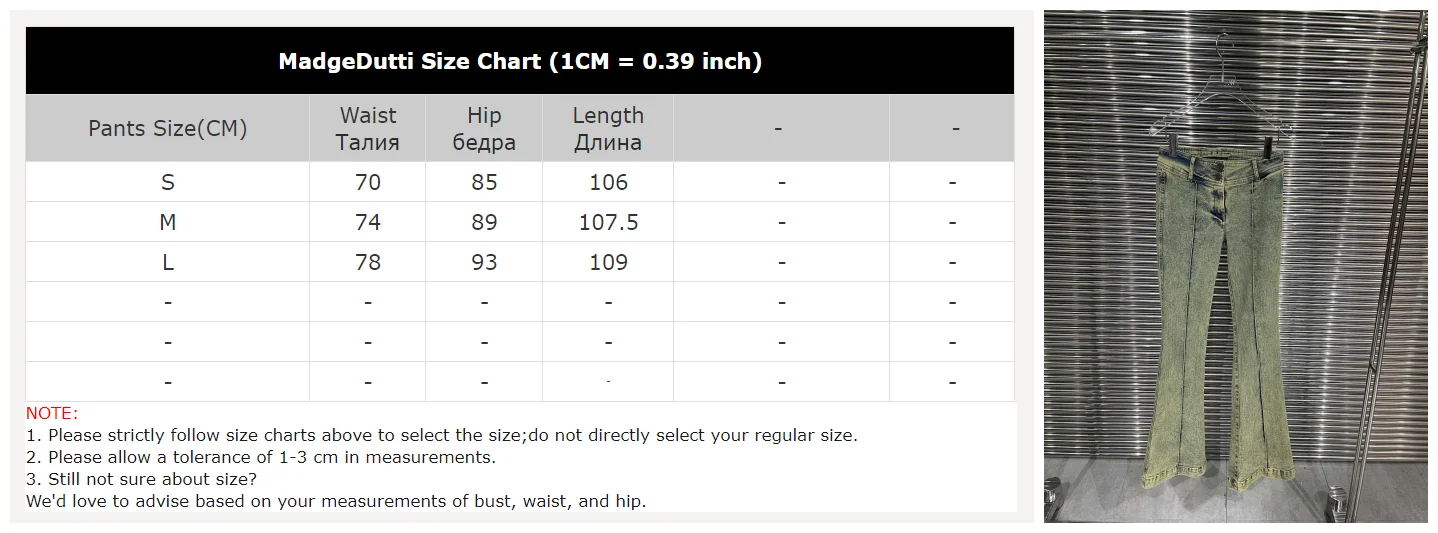This screenshot has width=1438, height=533.
Task: Click the Length Длина column header
Action: point(608,128)
